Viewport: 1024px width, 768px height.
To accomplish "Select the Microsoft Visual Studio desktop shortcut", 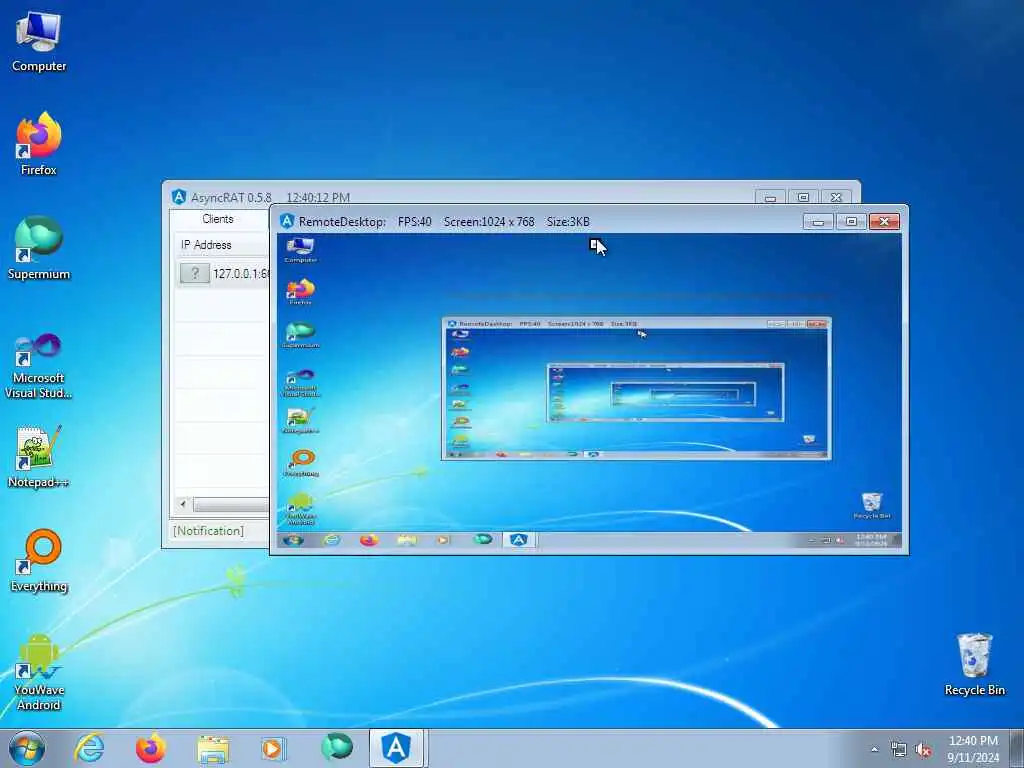I will pyautogui.click(x=39, y=366).
